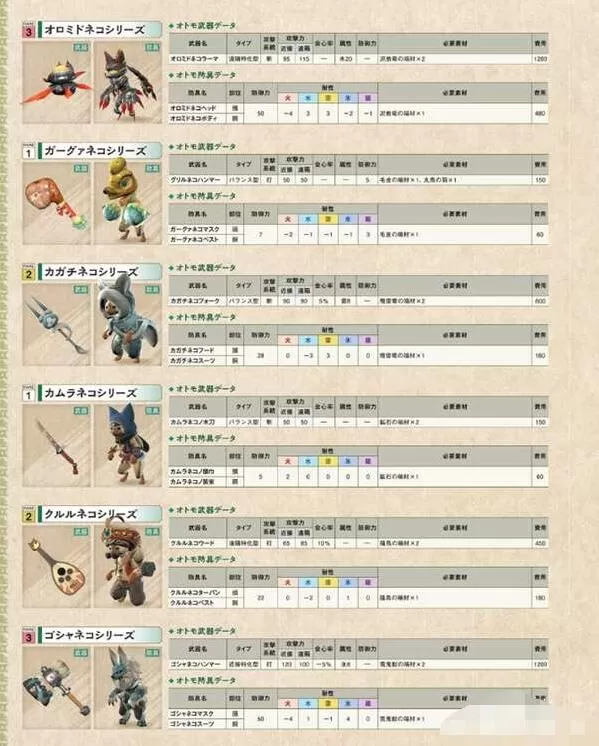Click the yellow thunder icon in the カガチネコ armor table
This screenshot has height=746, width=599.
328,340
